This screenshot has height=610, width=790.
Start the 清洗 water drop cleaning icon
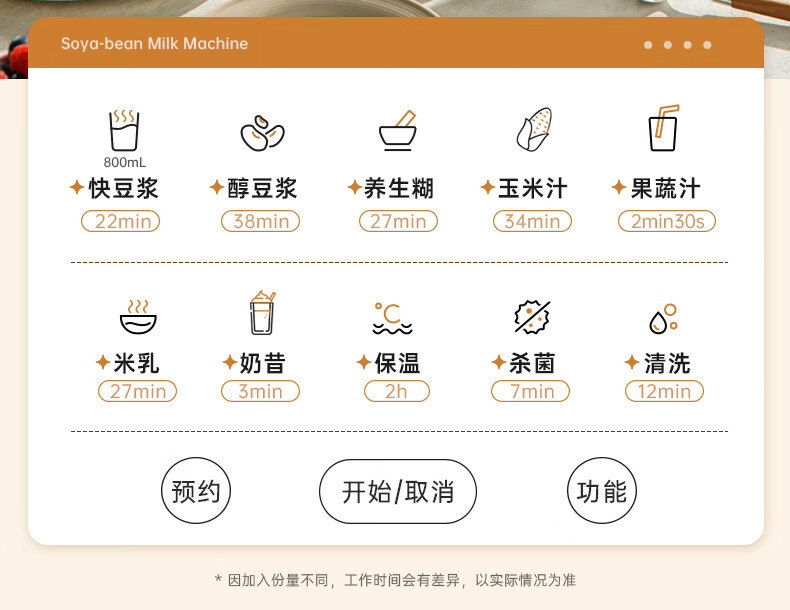(x=664, y=319)
